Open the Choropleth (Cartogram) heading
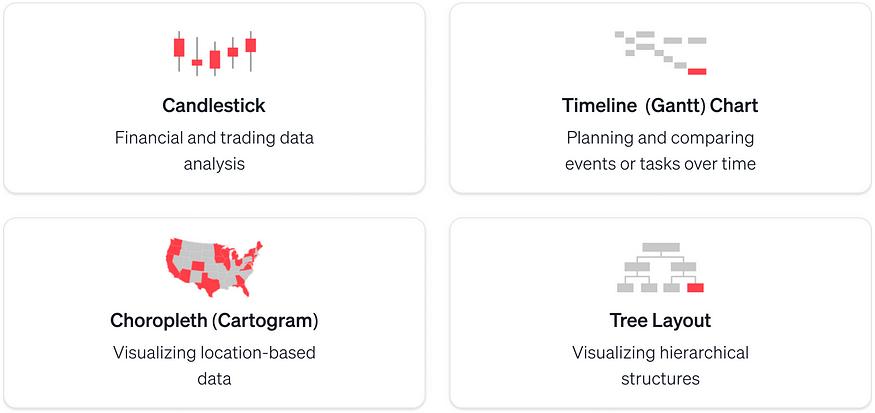This screenshot has height=413, width=875. [214, 320]
